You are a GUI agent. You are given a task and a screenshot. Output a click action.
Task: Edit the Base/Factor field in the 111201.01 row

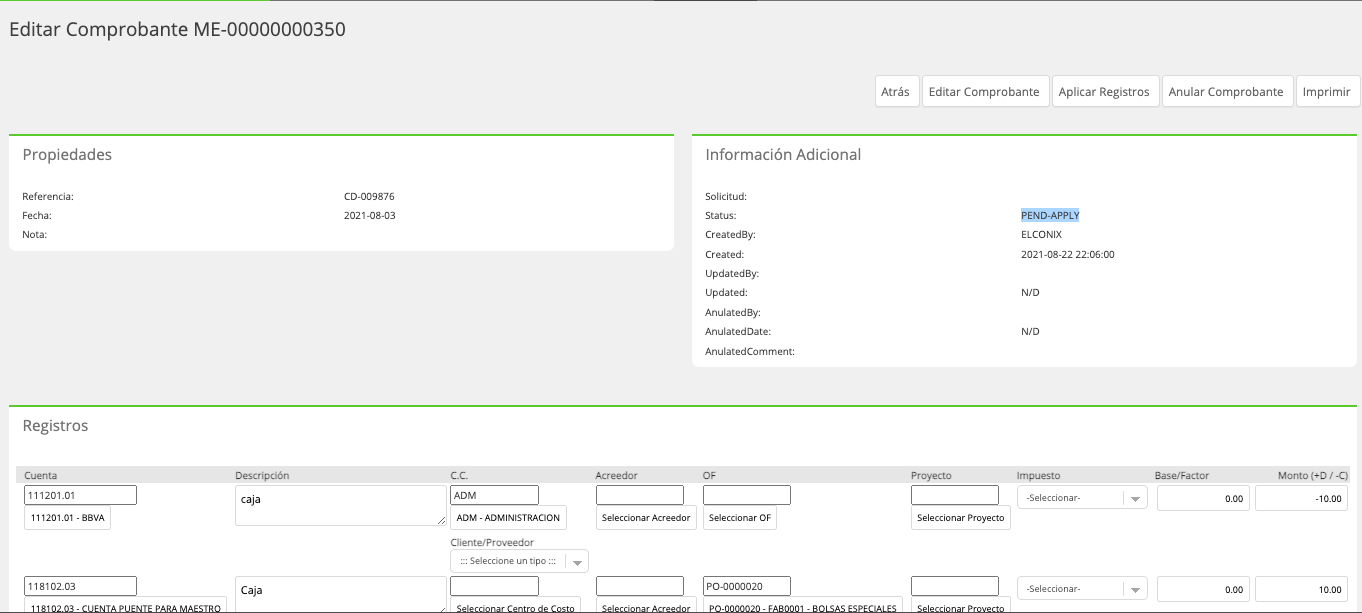pyautogui.click(x=1203, y=498)
